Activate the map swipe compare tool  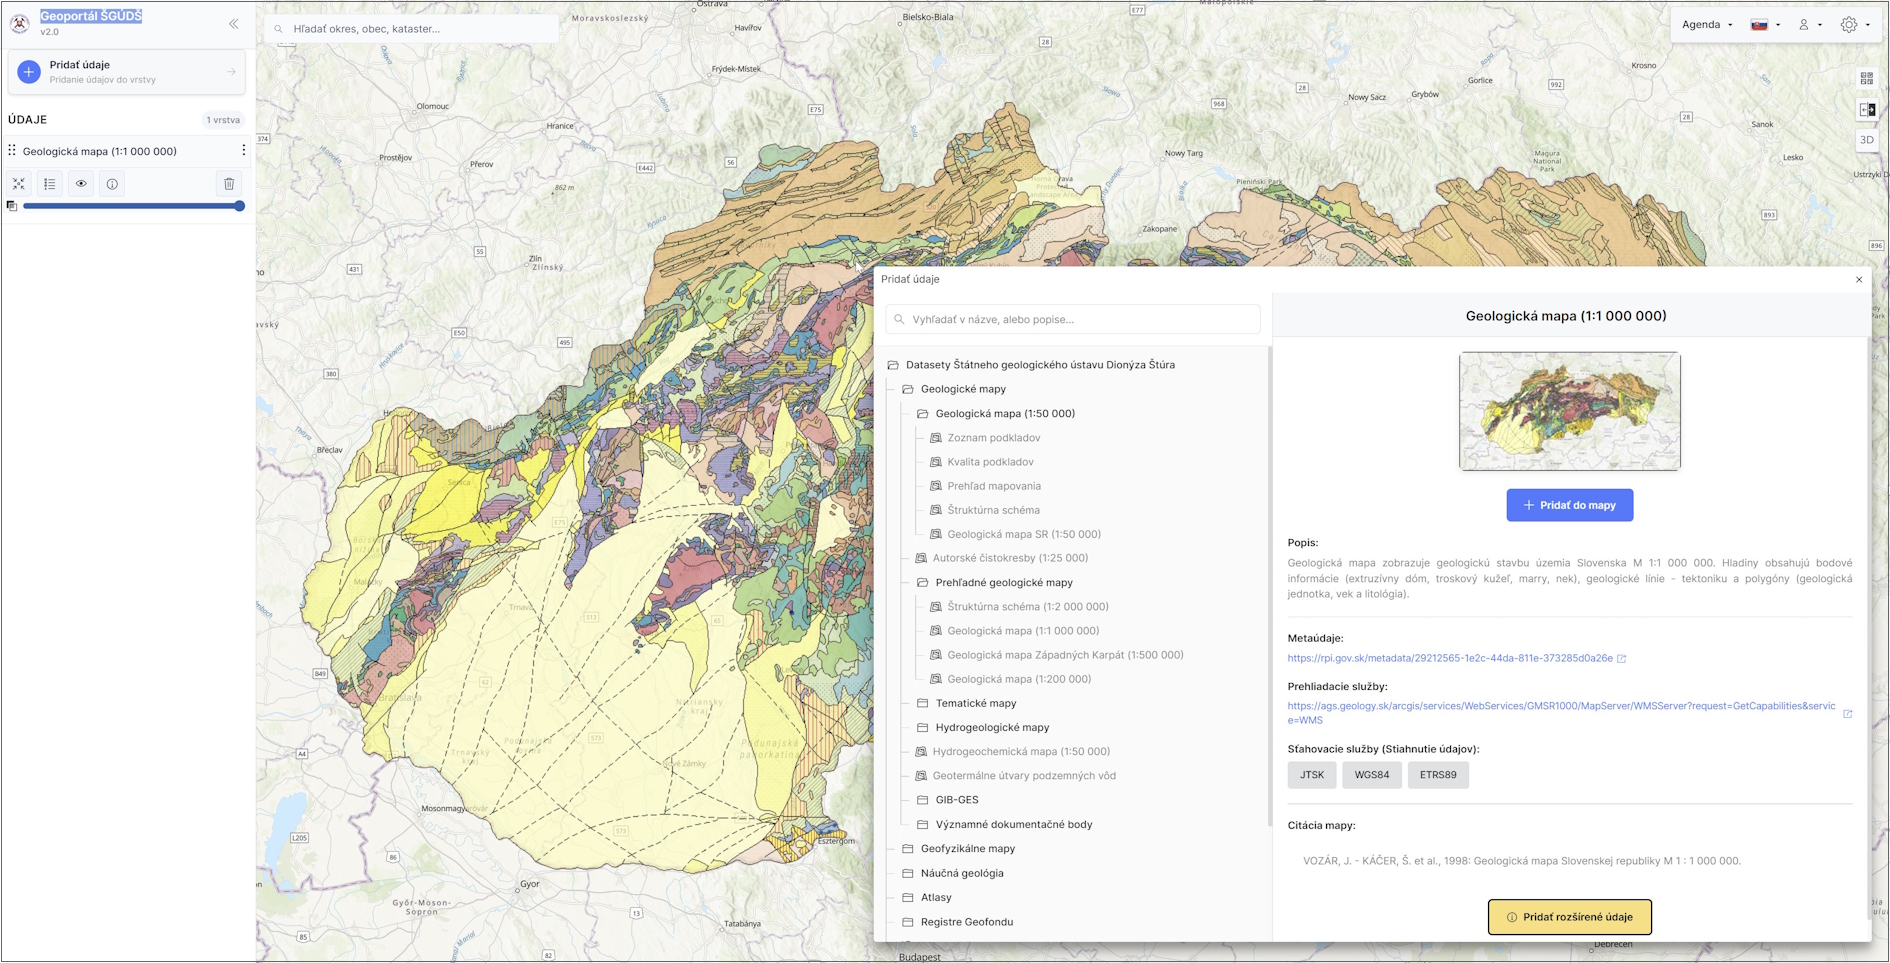pyautogui.click(x=1866, y=110)
